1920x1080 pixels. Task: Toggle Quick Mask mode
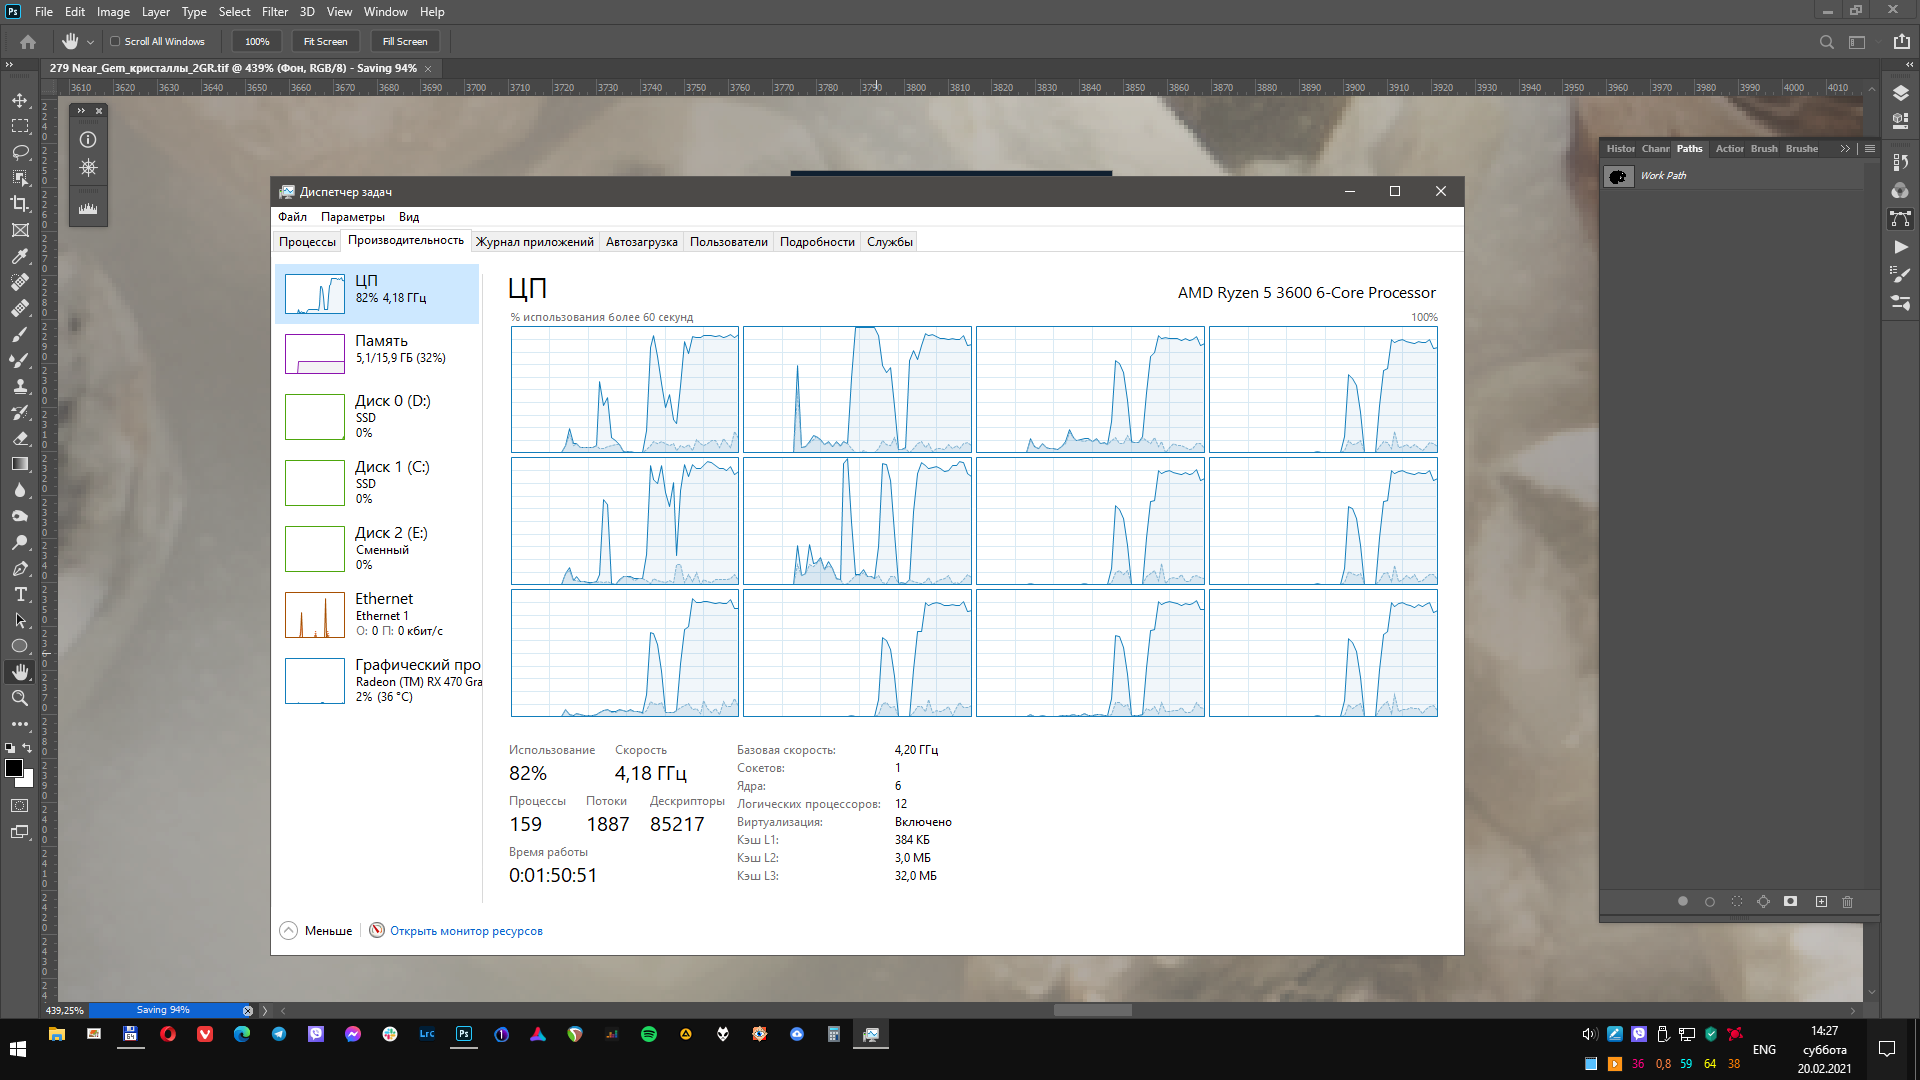tap(20, 806)
